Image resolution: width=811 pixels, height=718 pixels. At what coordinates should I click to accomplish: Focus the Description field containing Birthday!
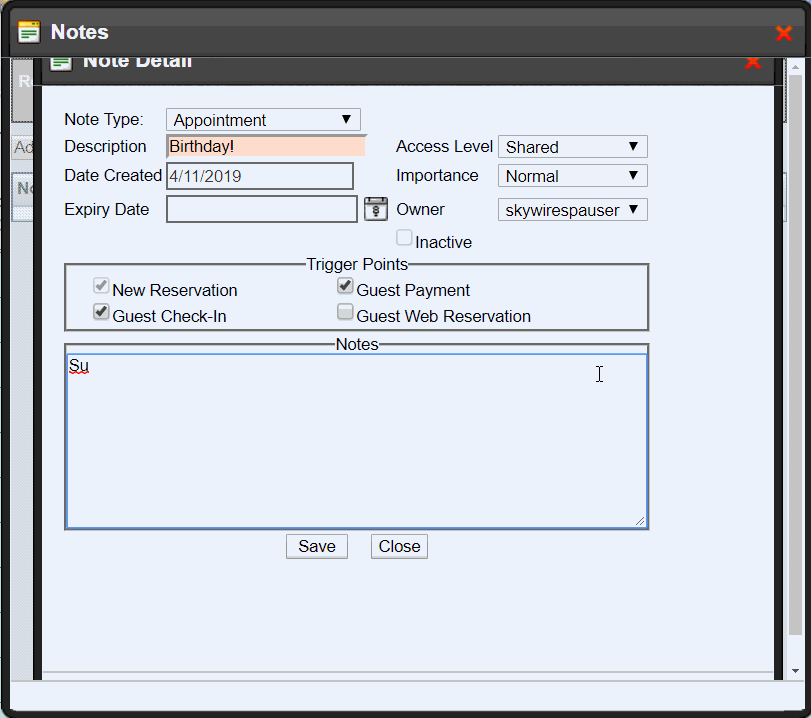click(266, 146)
